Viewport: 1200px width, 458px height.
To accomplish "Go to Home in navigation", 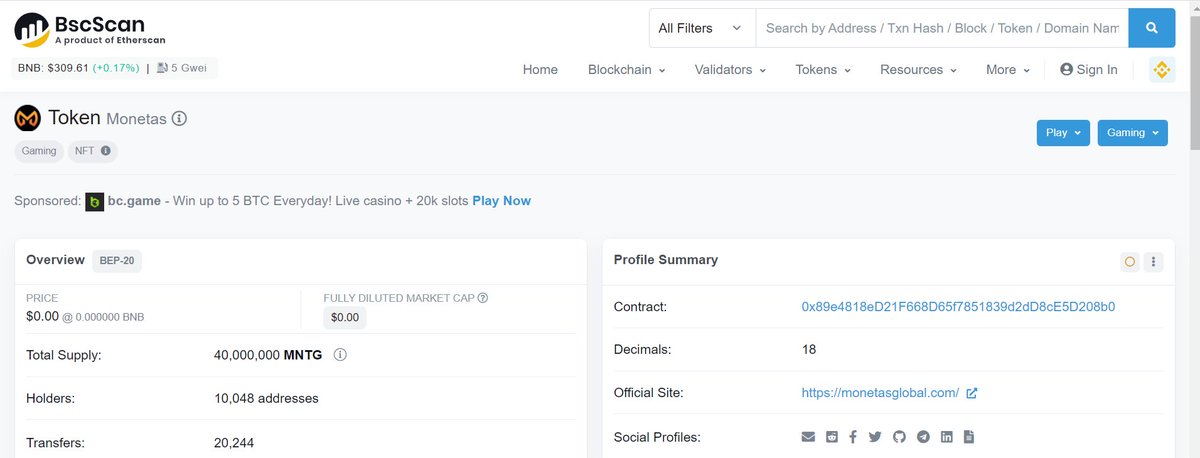I will pos(540,70).
